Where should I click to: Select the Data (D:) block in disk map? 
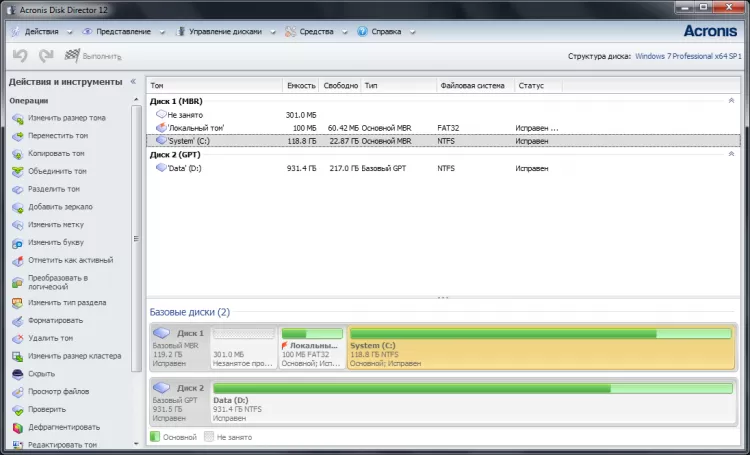[x=473, y=403]
